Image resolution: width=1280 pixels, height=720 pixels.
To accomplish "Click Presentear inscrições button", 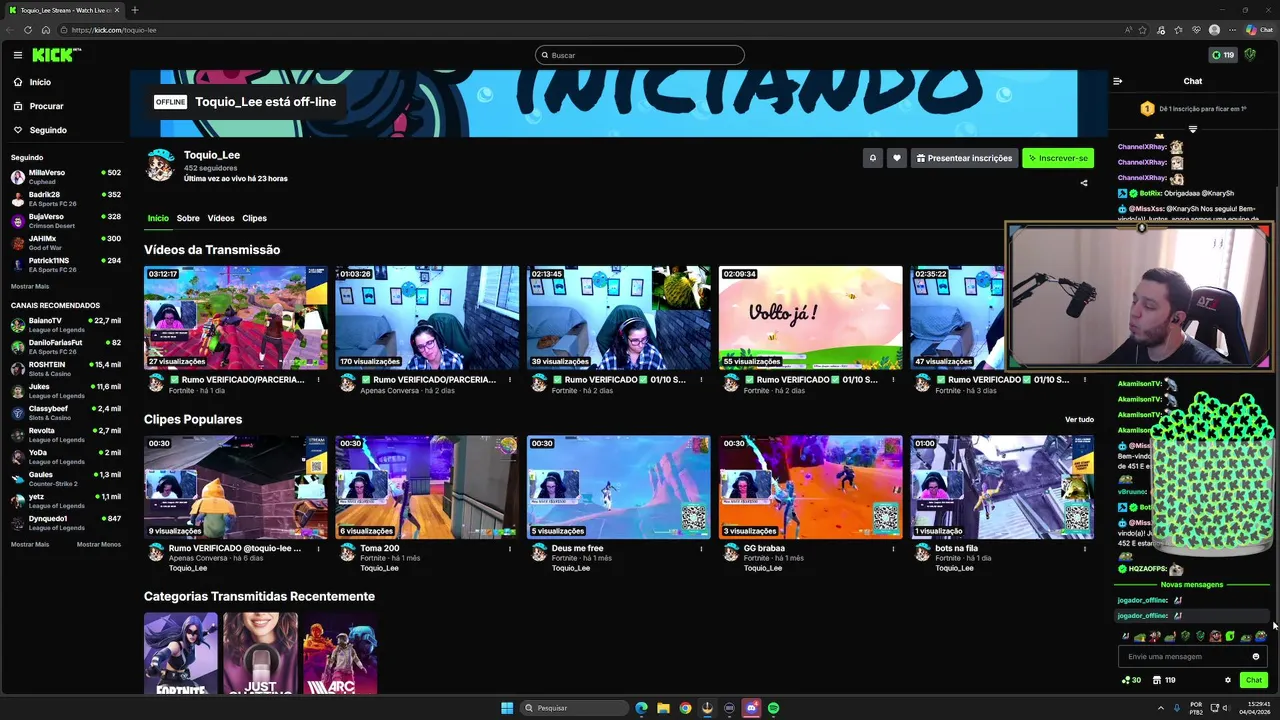I will tap(964, 158).
